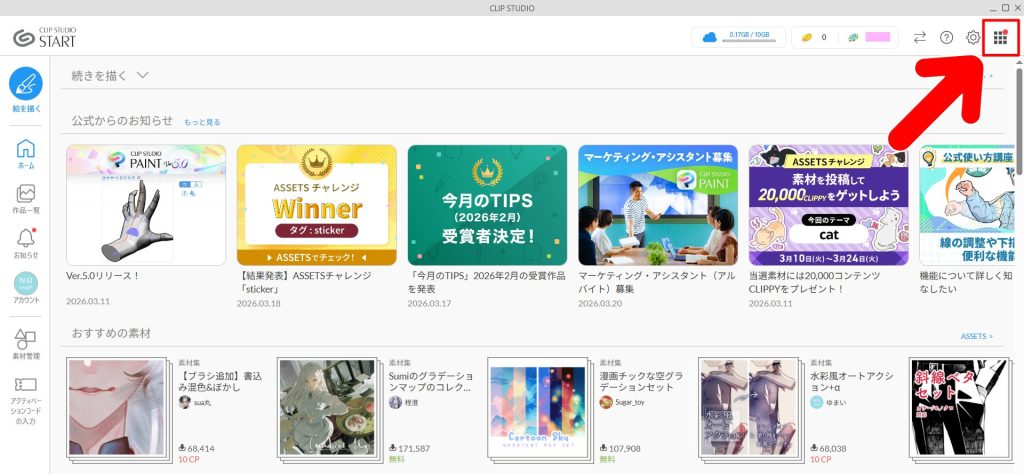Click the 0.17GB / 10GB storage bar
The width and height of the screenshot is (1024, 474).
(x=749, y=37)
